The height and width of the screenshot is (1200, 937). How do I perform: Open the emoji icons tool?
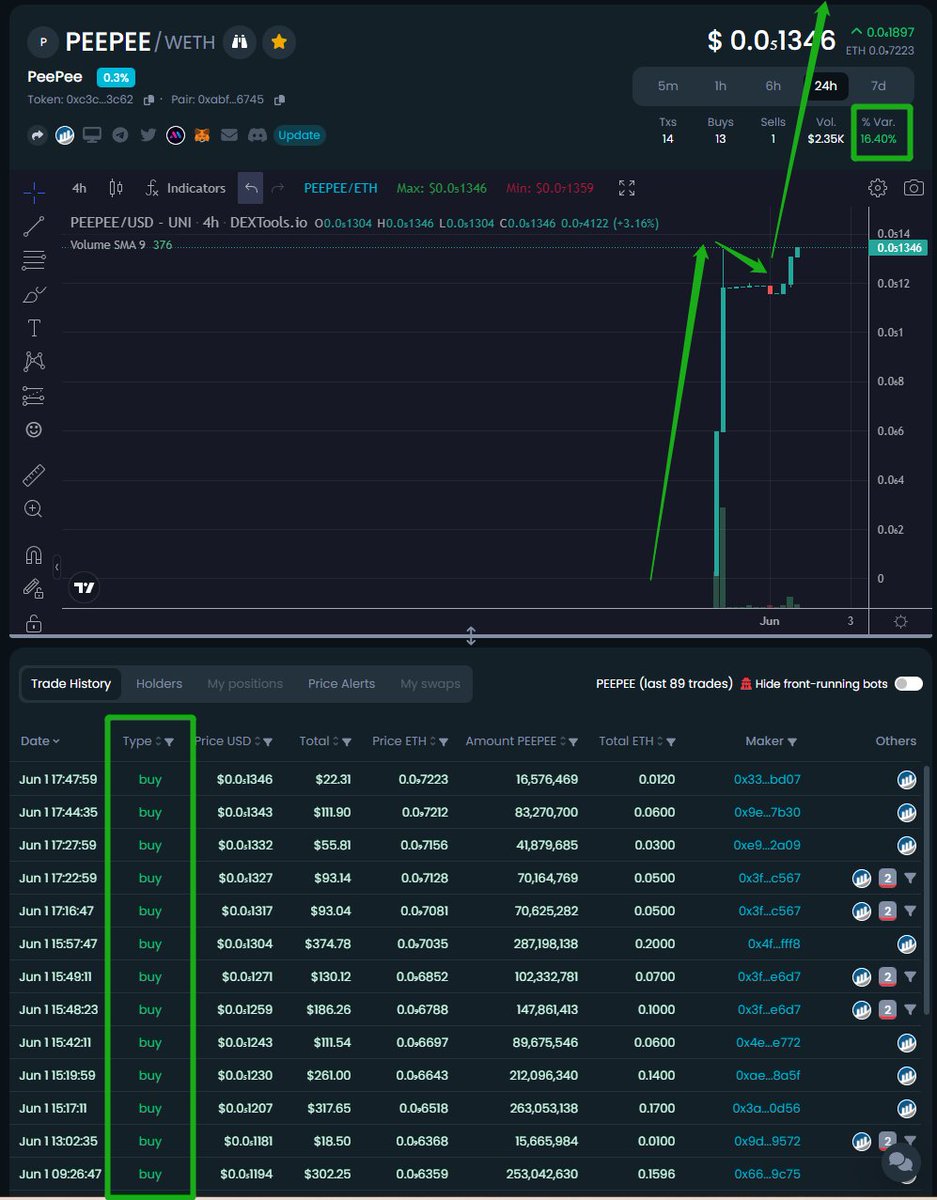(33, 429)
